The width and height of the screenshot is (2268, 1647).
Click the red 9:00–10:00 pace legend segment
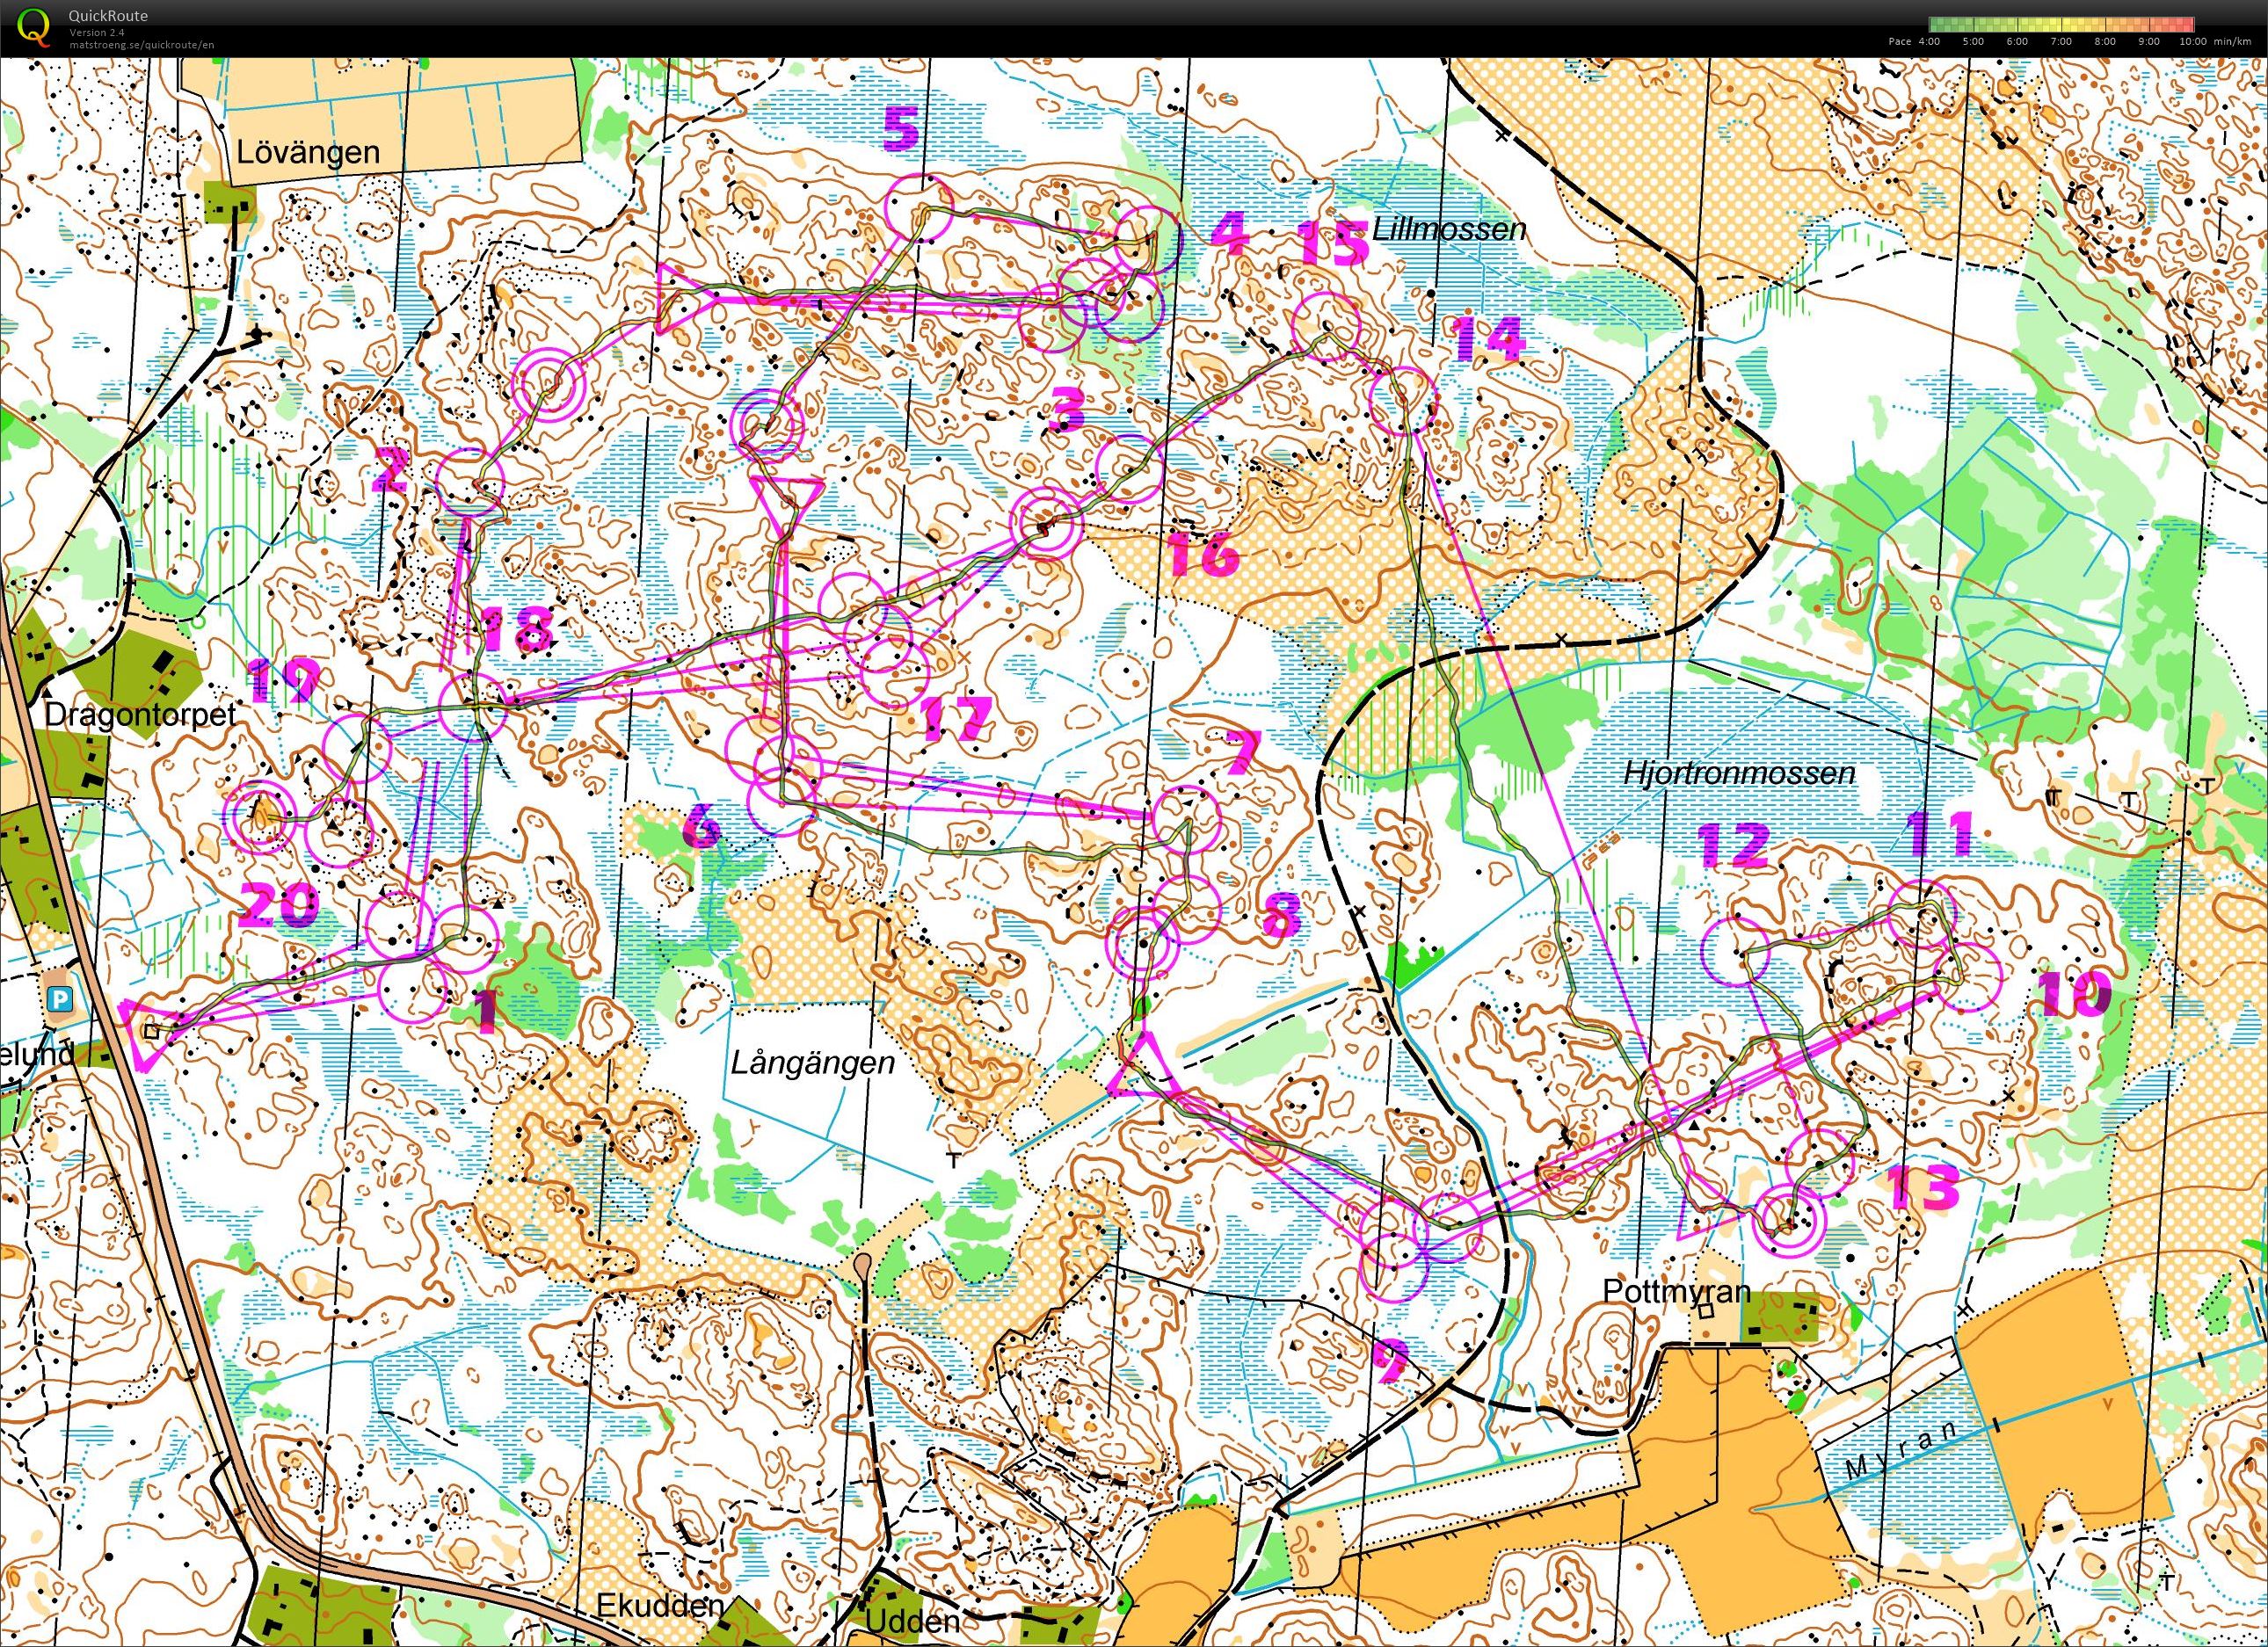tap(2171, 25)
